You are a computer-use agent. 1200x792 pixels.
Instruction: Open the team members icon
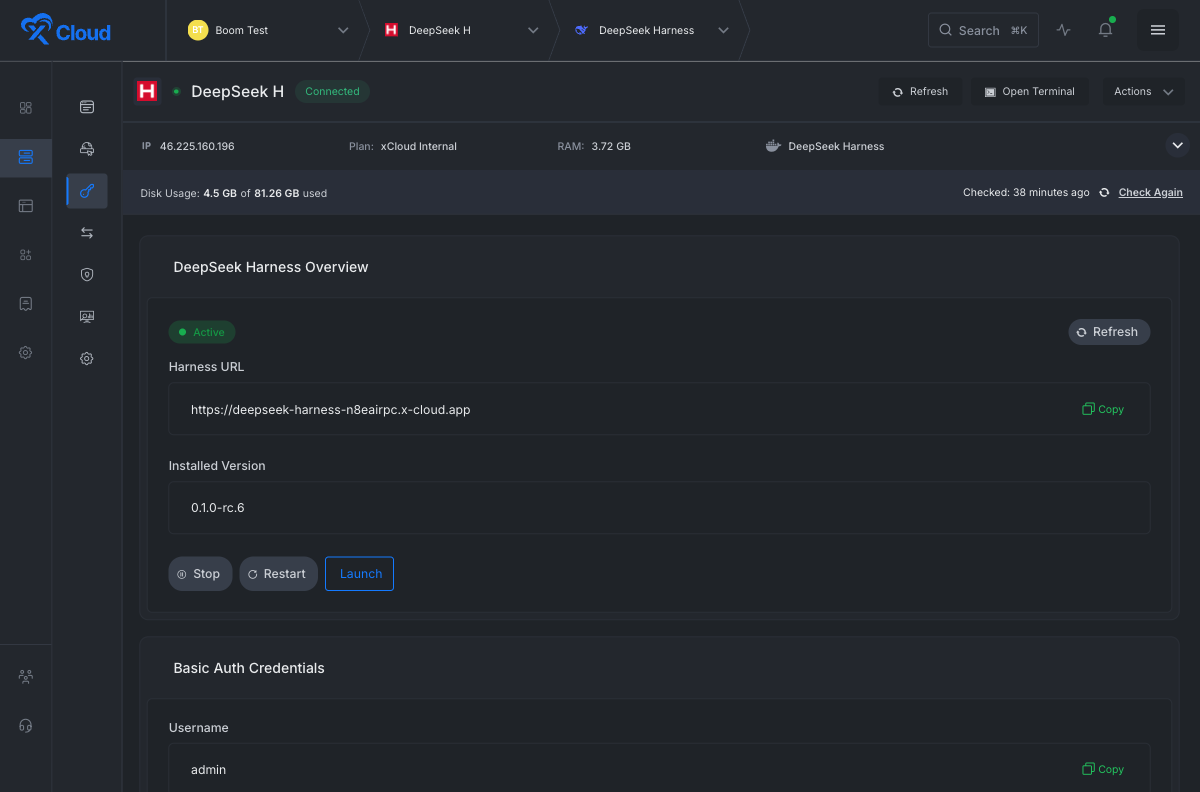click(x=26, y=677)
